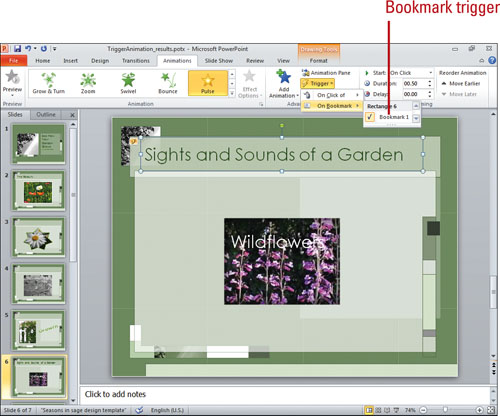Click the 74% zoom level
Screen dimensions: 500x416
410,410
